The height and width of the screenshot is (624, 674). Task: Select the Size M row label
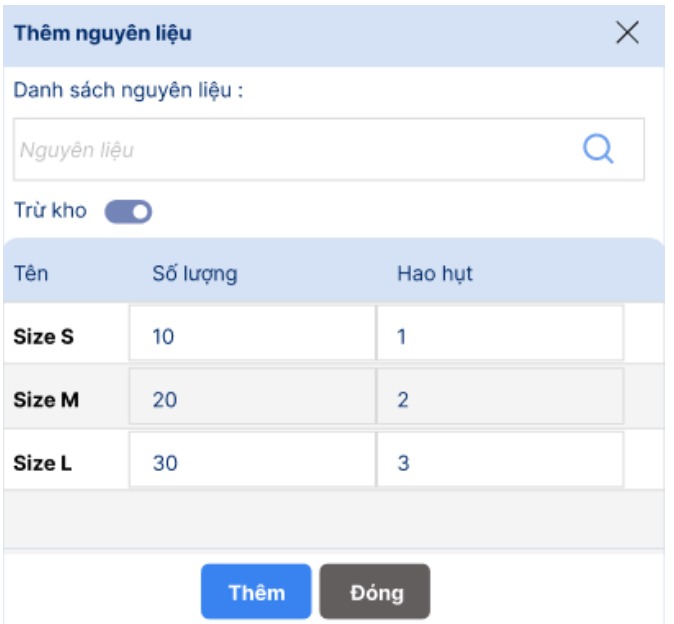point(46,400)
